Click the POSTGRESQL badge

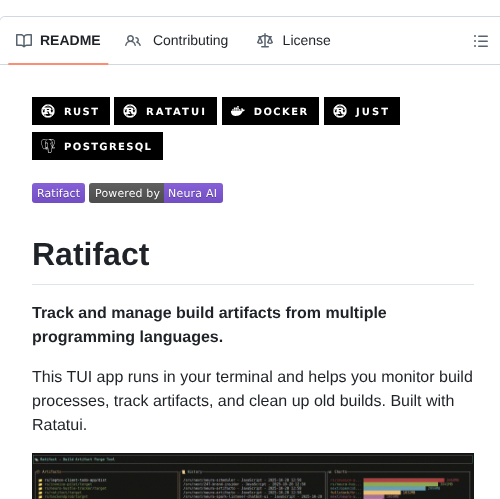(x=97, y=146)
